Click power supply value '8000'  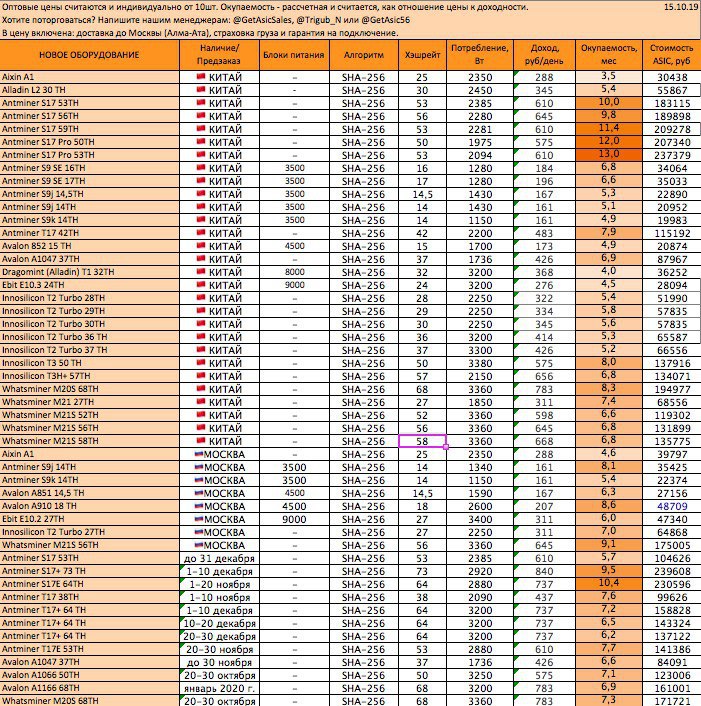(x=294, y=272)
